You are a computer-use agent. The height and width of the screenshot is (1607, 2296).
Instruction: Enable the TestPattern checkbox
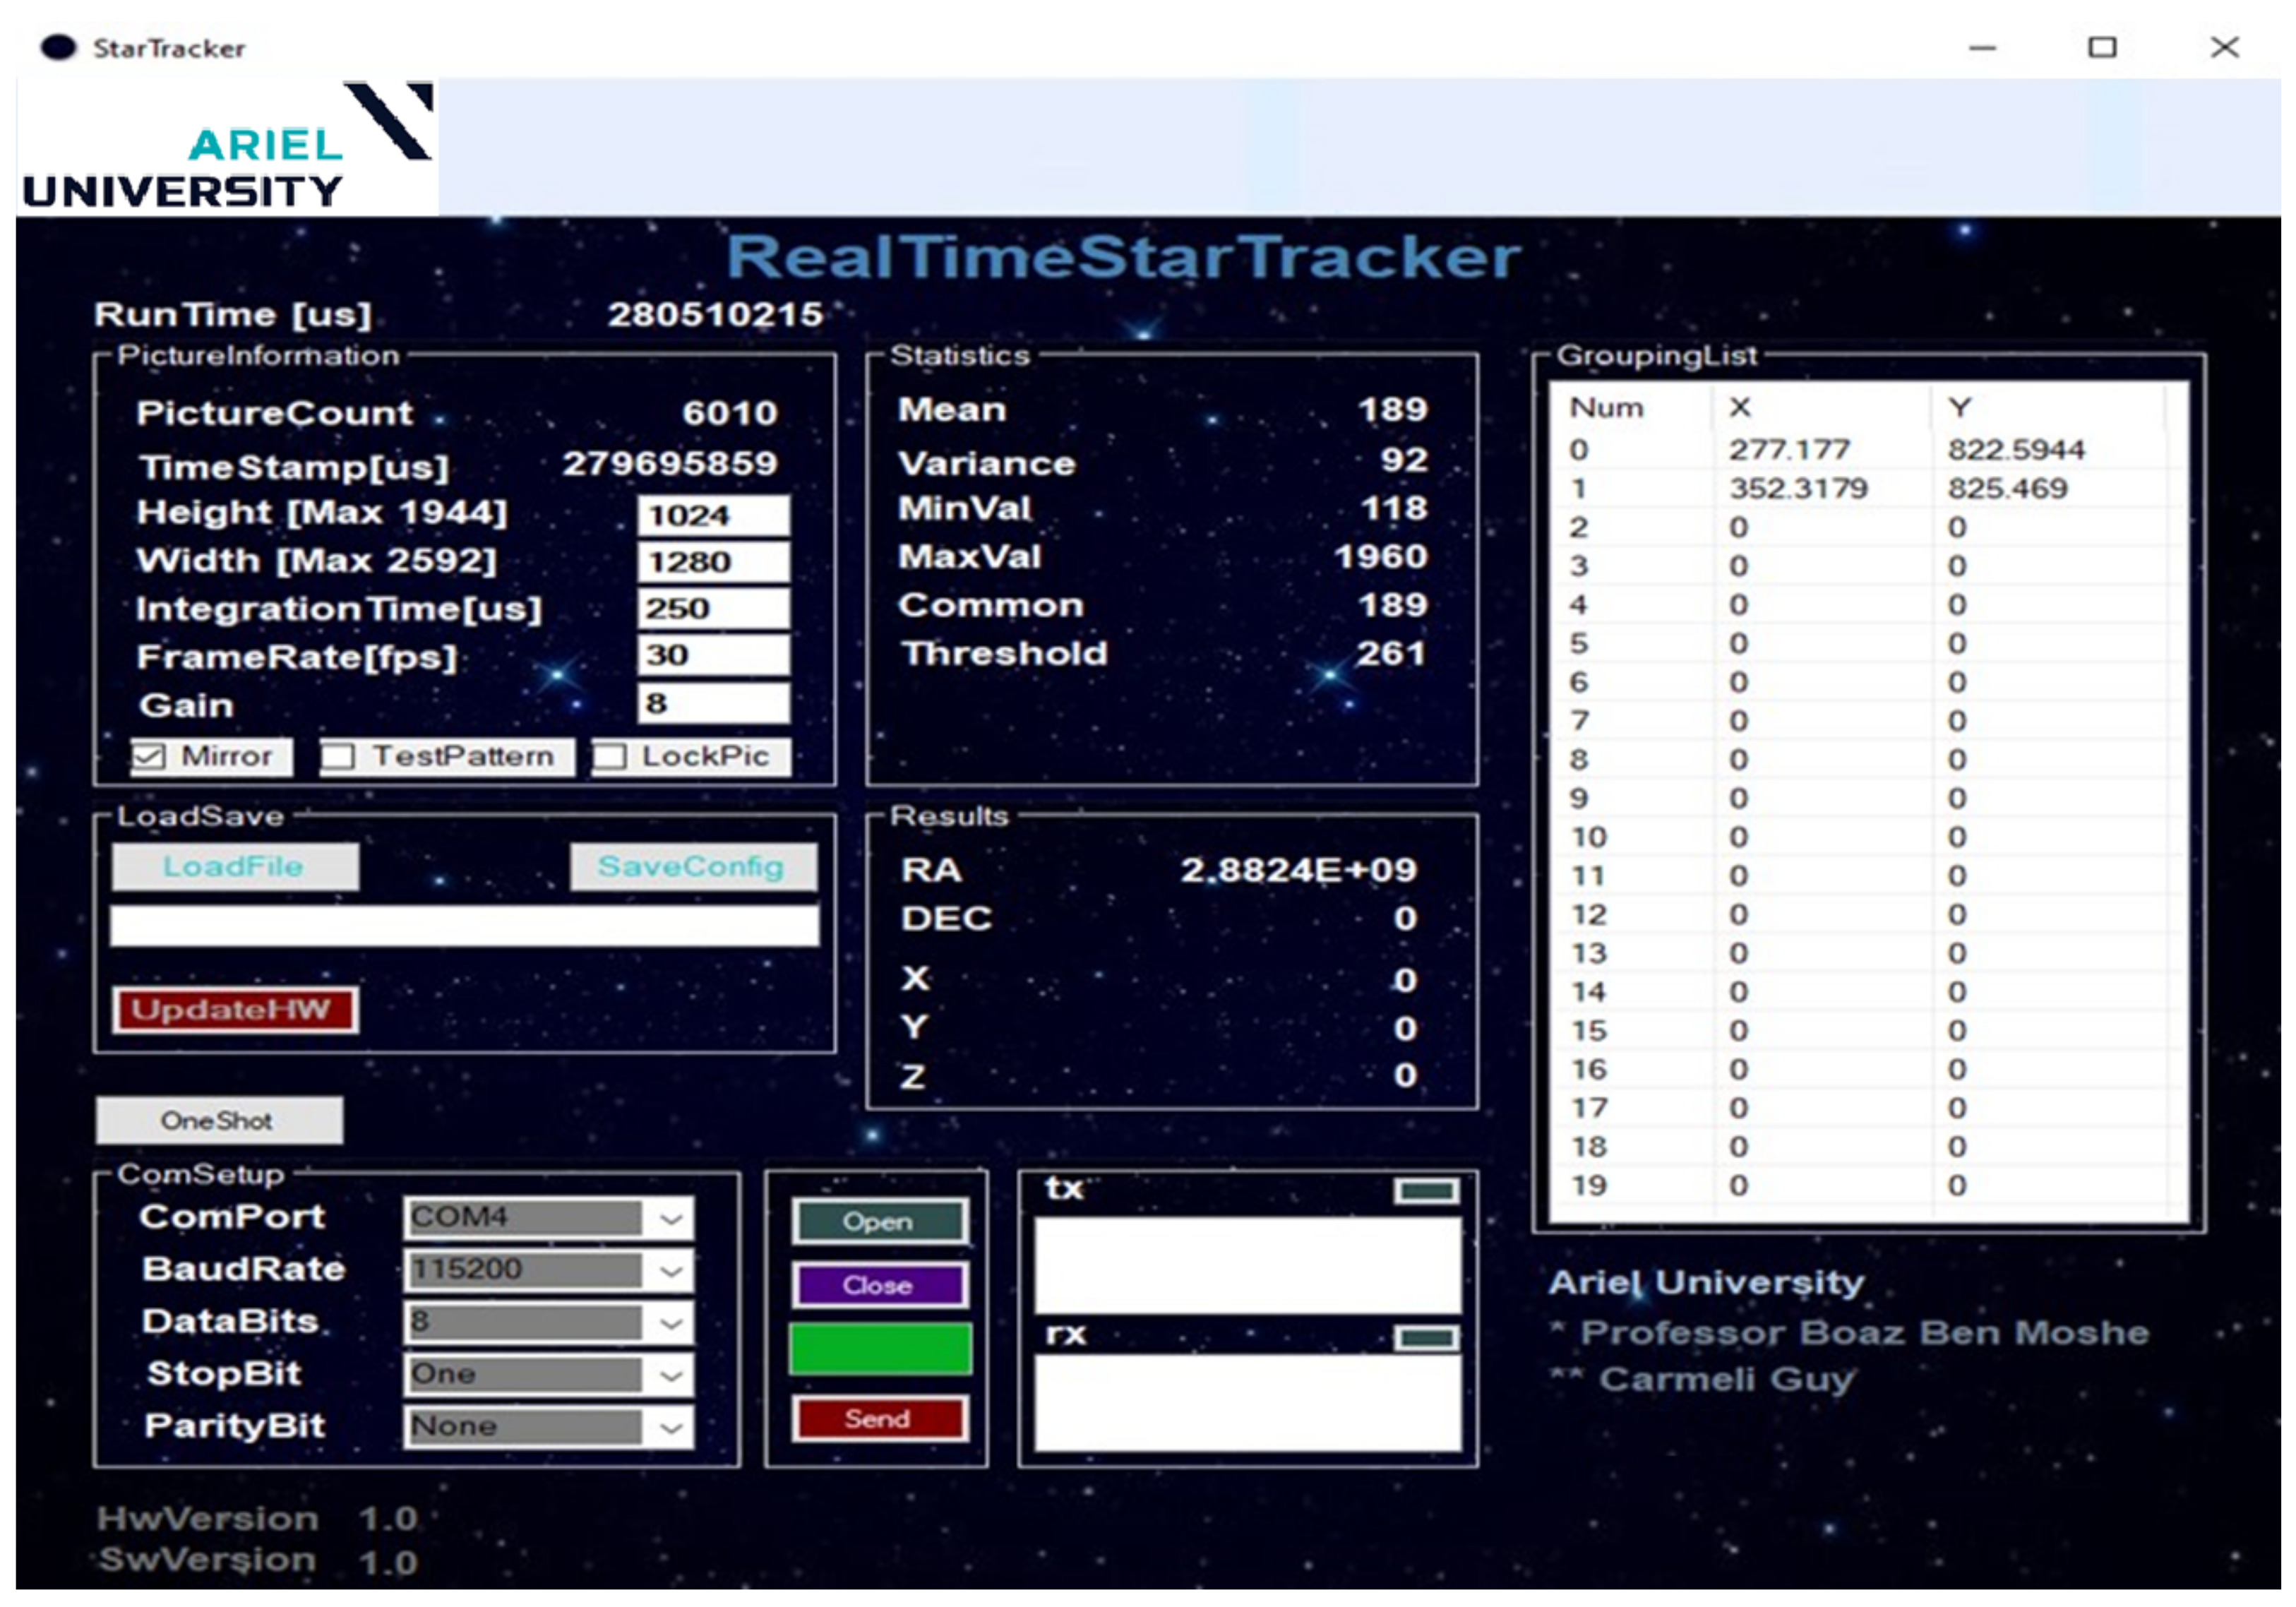pos(338,757)
